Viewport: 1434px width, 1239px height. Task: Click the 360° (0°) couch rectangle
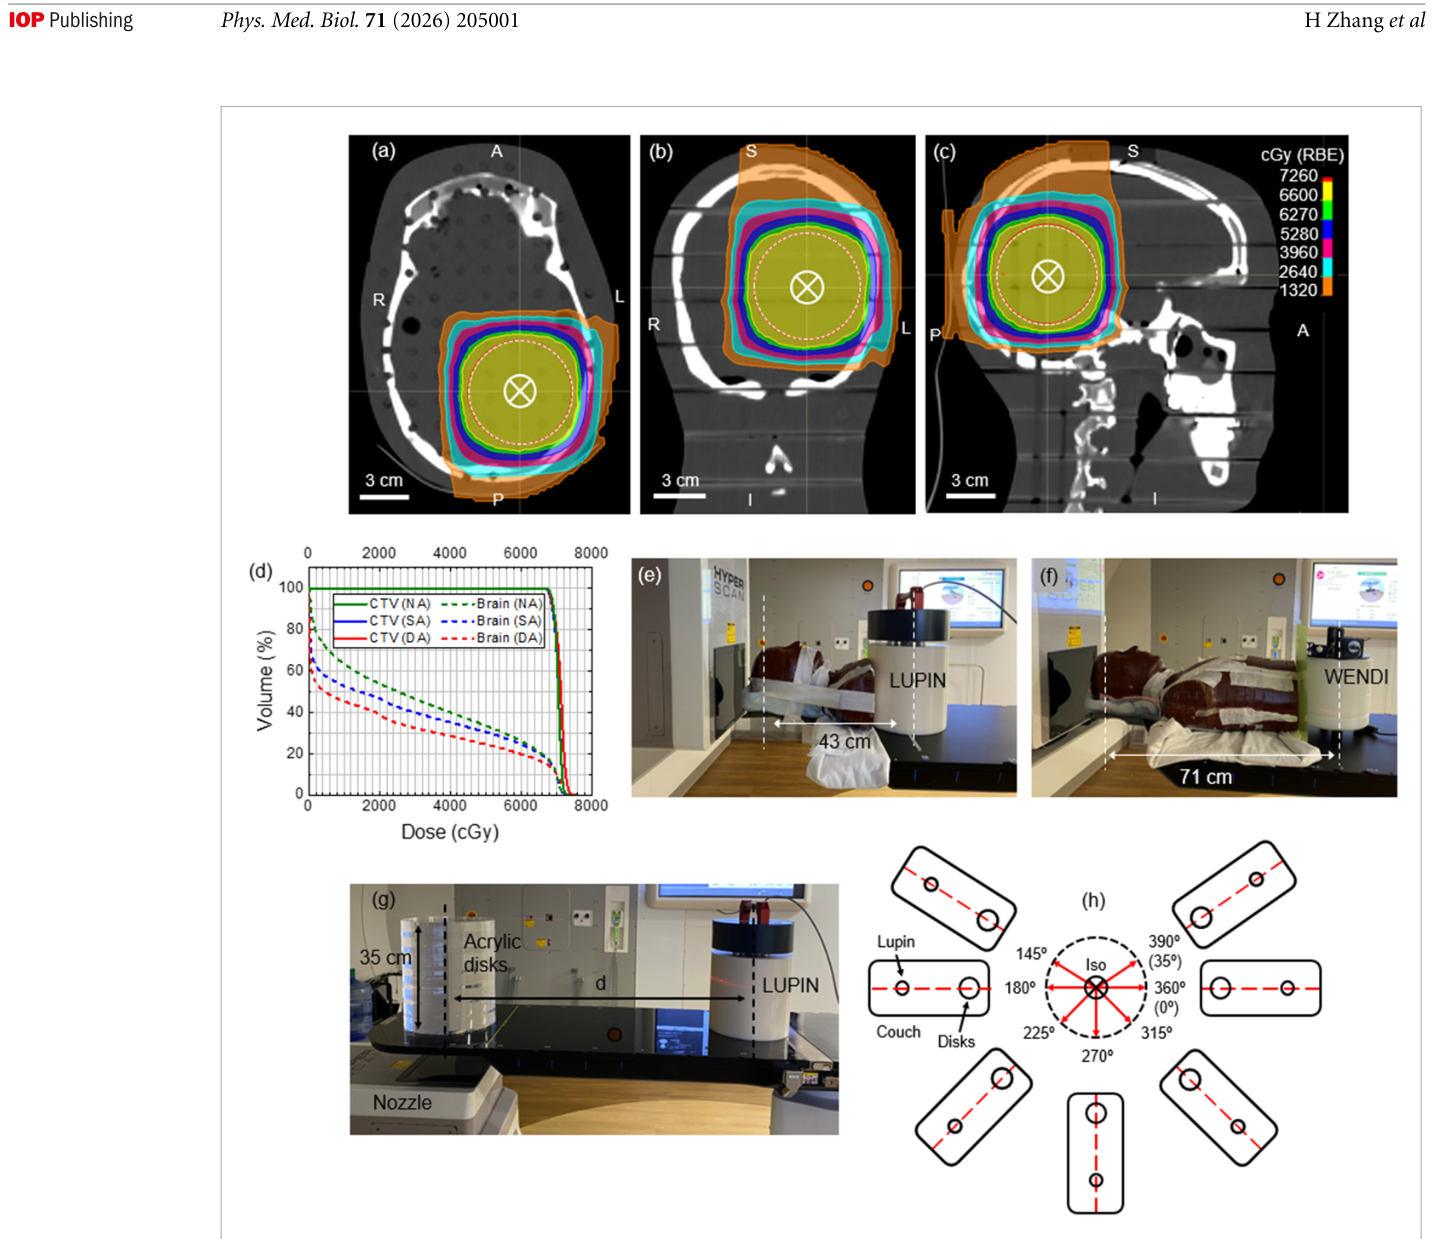pos(1260,988)
